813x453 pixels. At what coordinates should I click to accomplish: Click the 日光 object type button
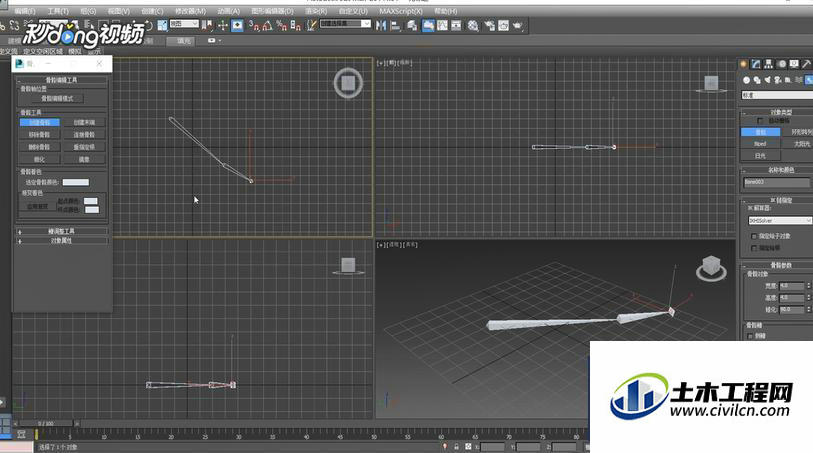760,155
